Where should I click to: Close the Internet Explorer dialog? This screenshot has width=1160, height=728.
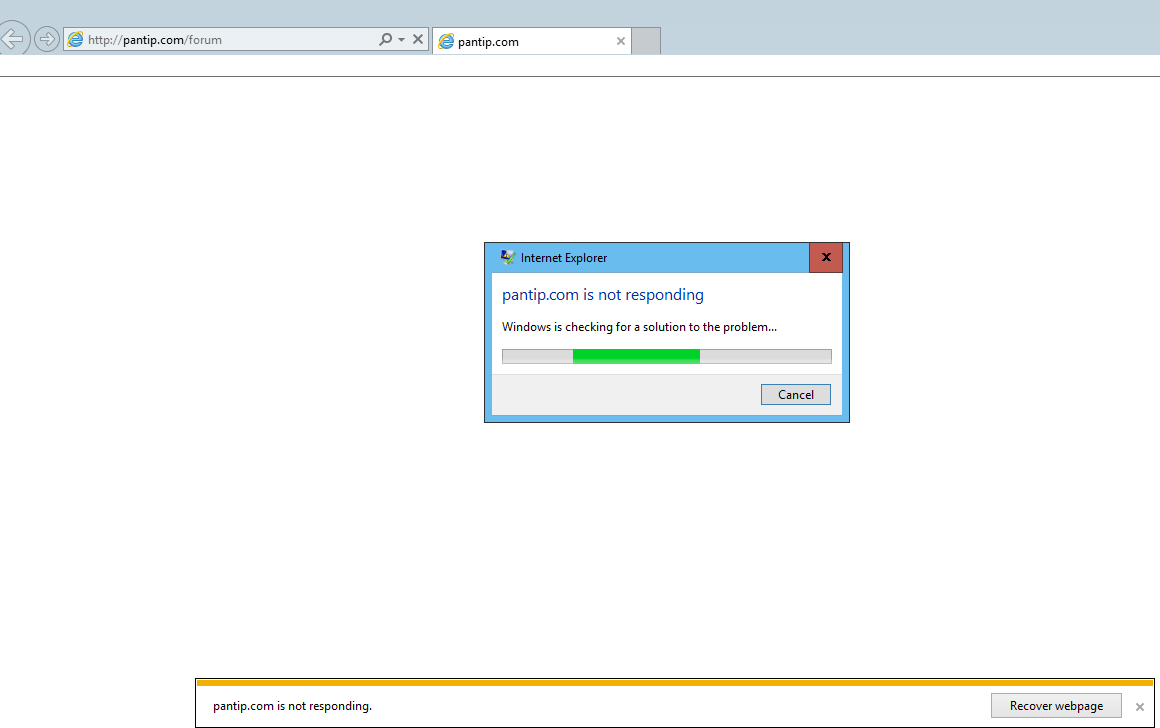tap(826, 257)
